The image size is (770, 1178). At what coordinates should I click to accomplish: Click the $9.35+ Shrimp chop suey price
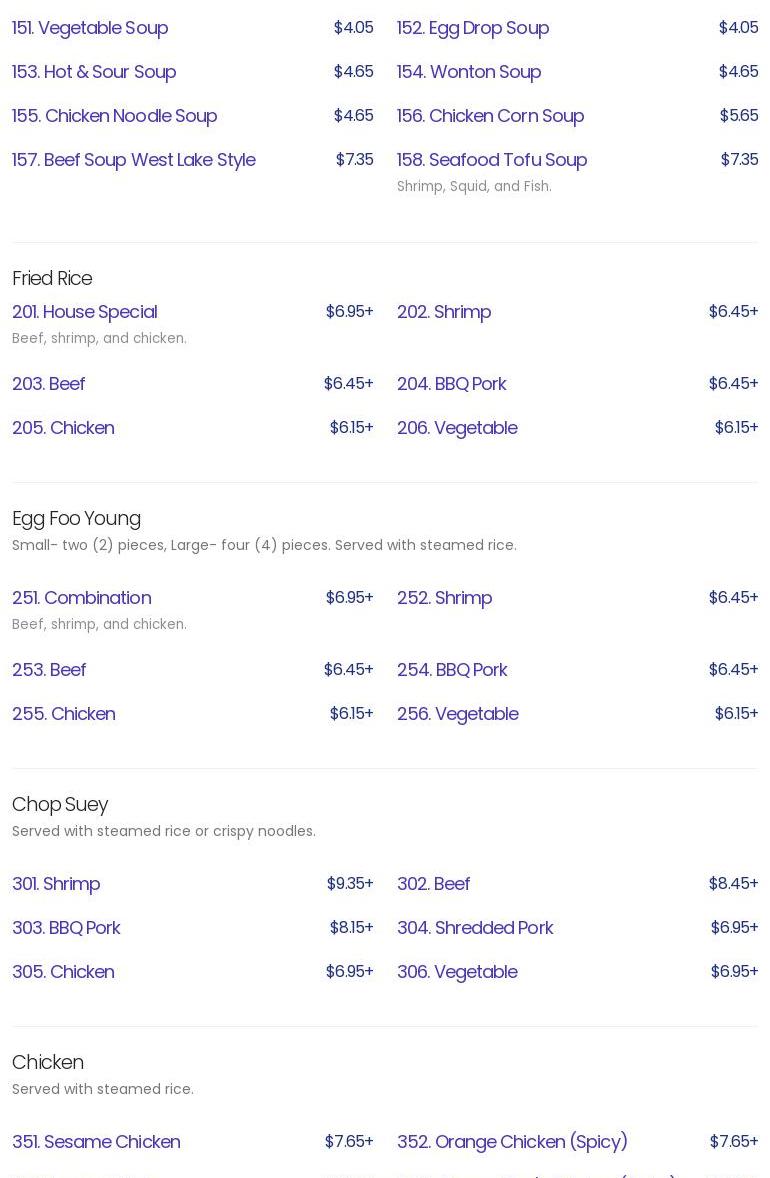[349, 884]
